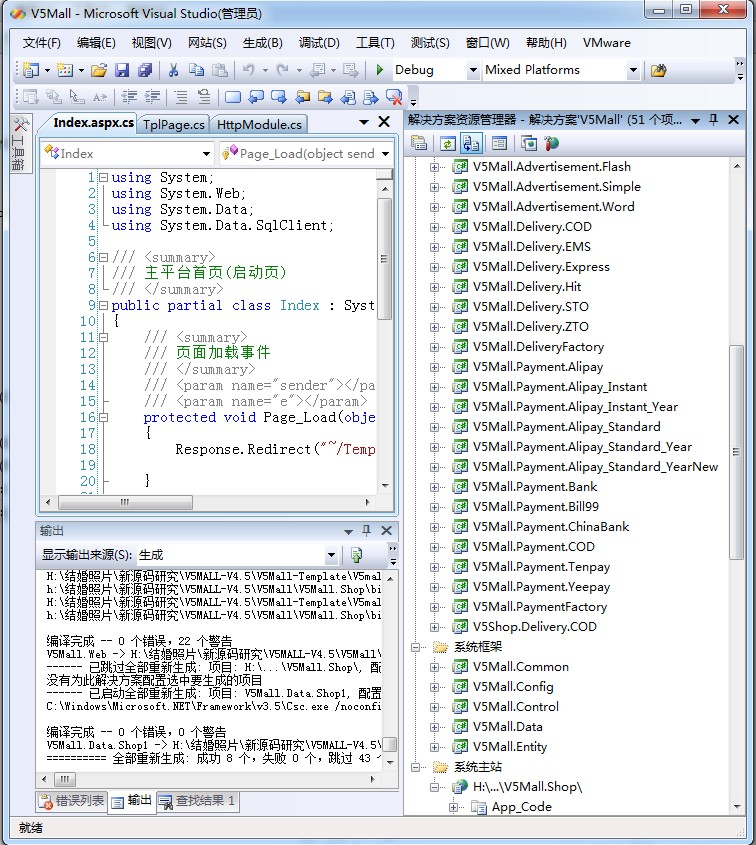Click the Decrease Indent icon

click(129, 97)
